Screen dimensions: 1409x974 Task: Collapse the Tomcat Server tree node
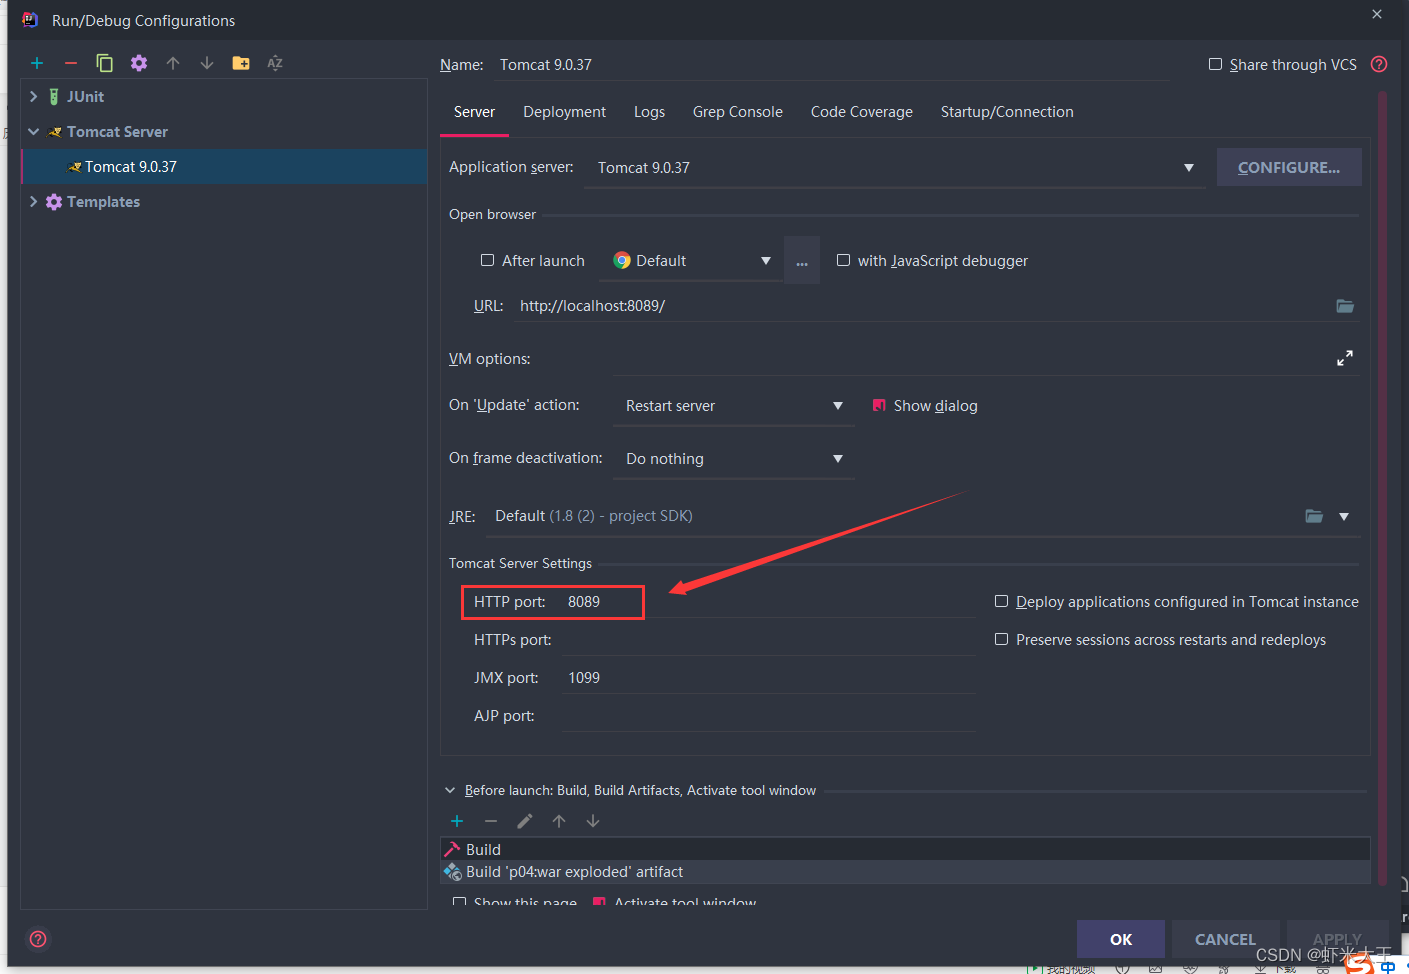click(34, 131)
